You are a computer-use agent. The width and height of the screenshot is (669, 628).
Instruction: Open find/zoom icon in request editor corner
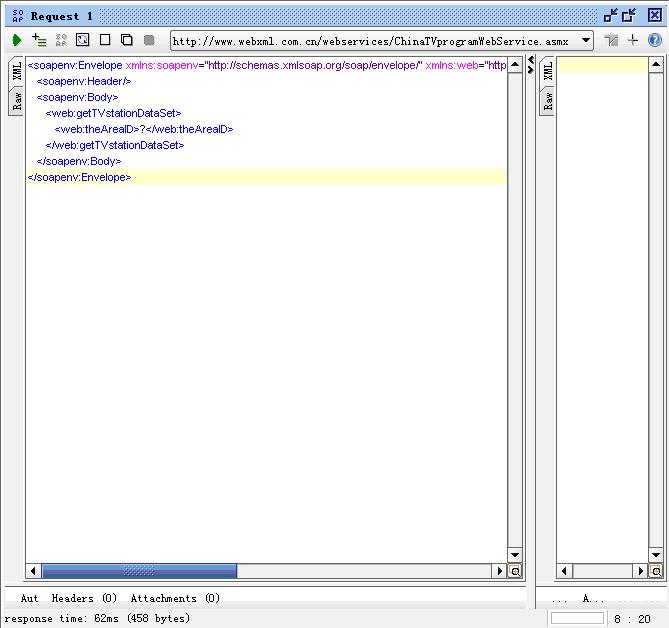[x=515, y=571]
